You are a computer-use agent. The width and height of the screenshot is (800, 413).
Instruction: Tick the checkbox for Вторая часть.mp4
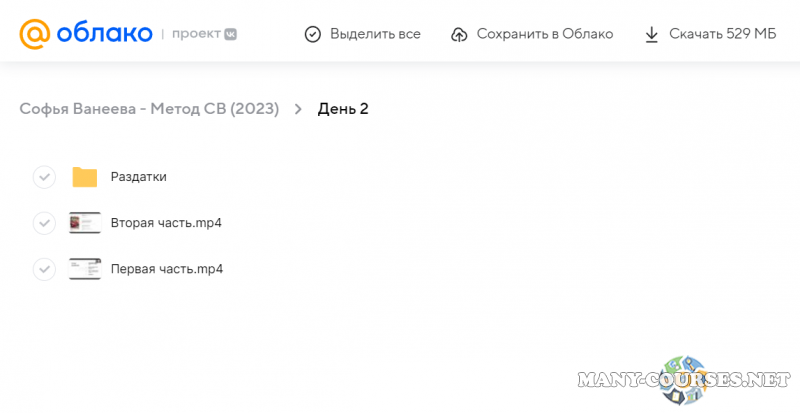tap(44, 223)
